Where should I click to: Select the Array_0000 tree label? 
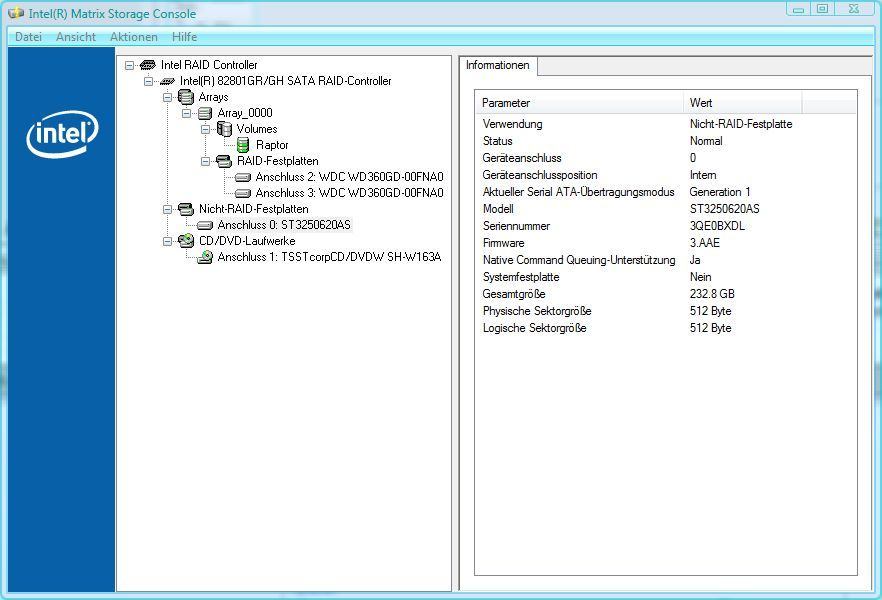point(245,113)
